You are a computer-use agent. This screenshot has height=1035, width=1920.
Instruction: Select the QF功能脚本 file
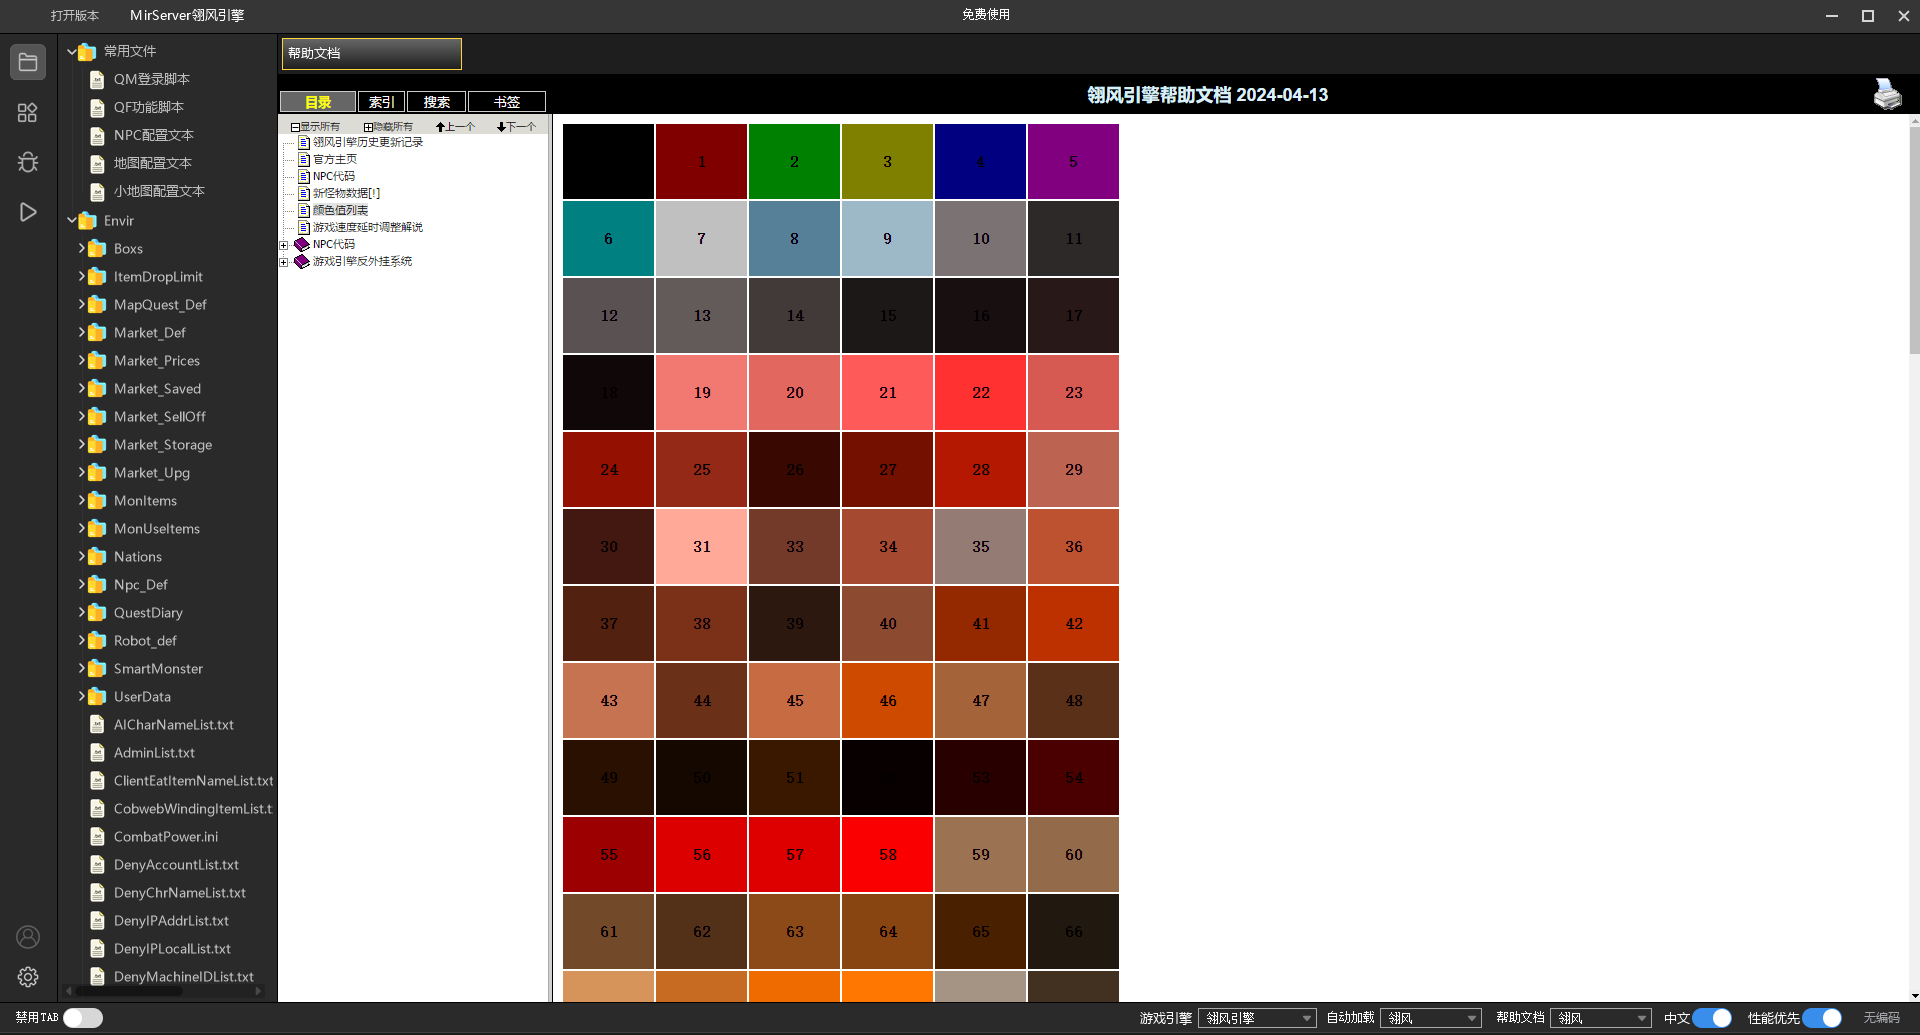pos(148,107)
